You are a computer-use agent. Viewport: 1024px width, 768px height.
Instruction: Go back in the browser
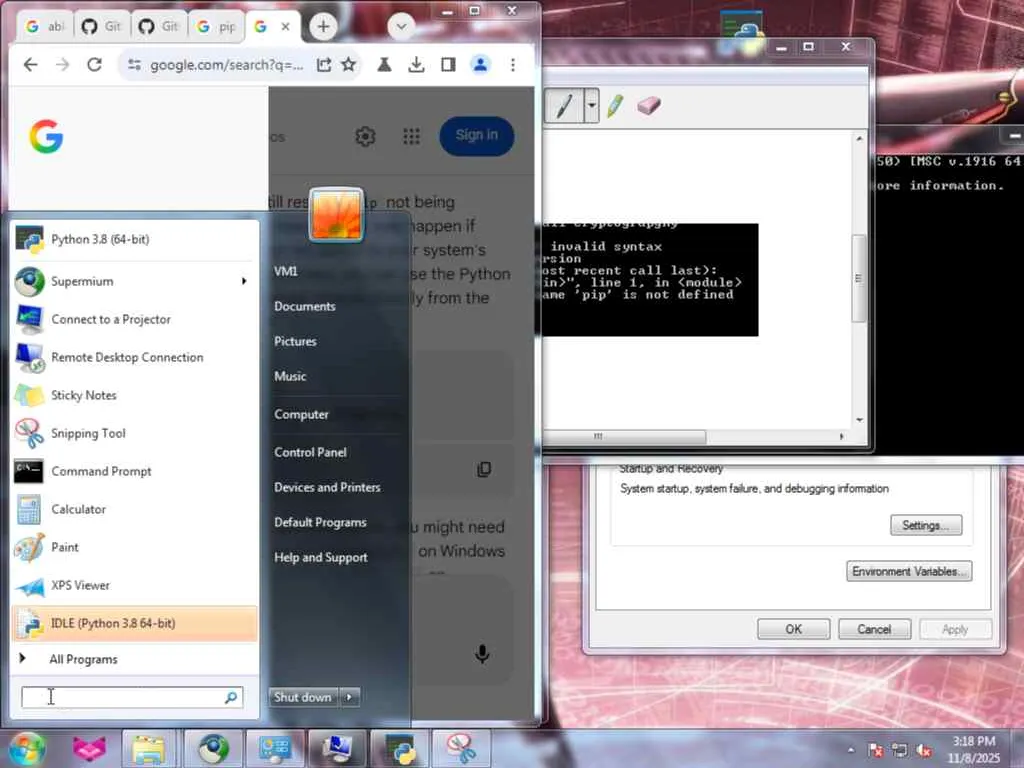31,65
